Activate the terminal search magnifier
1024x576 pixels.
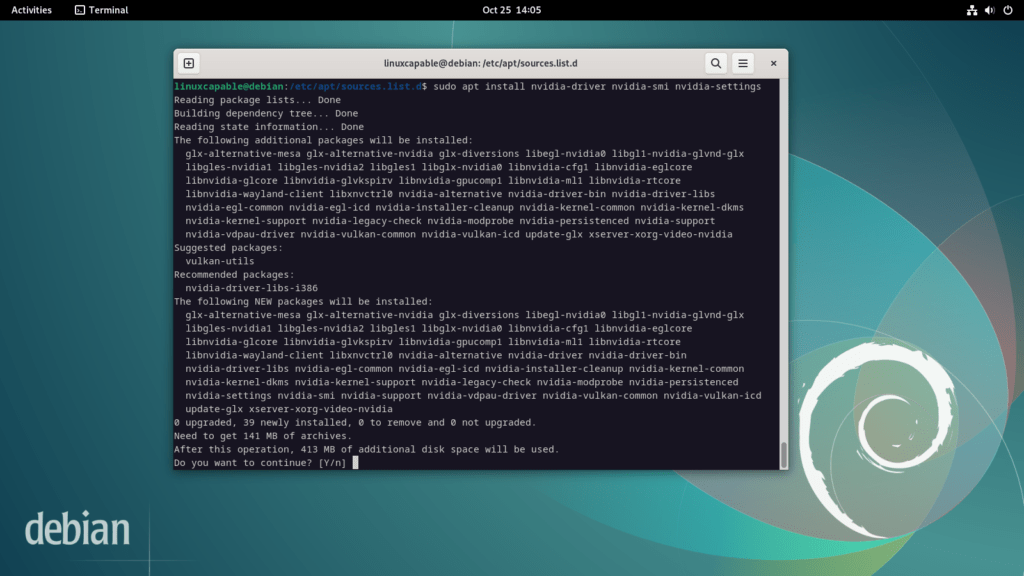(716, 62)
